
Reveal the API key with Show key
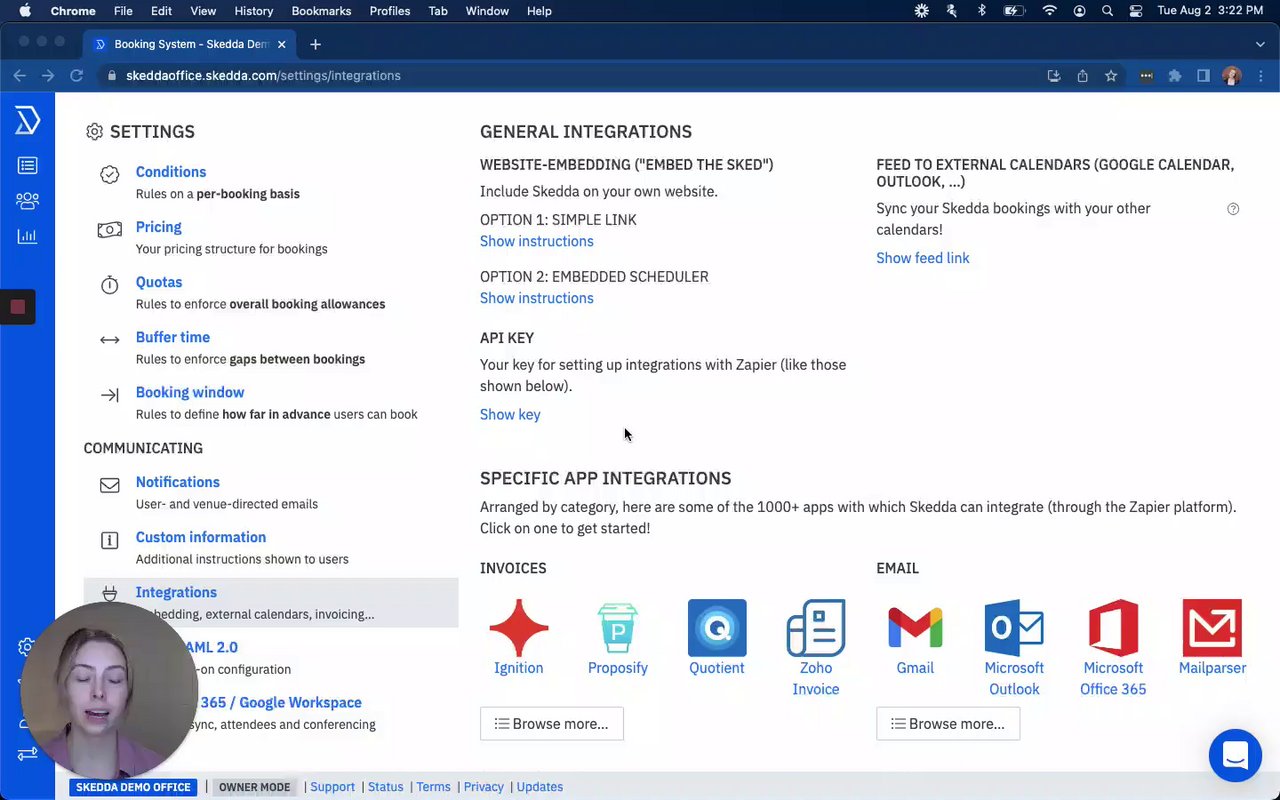510,414
